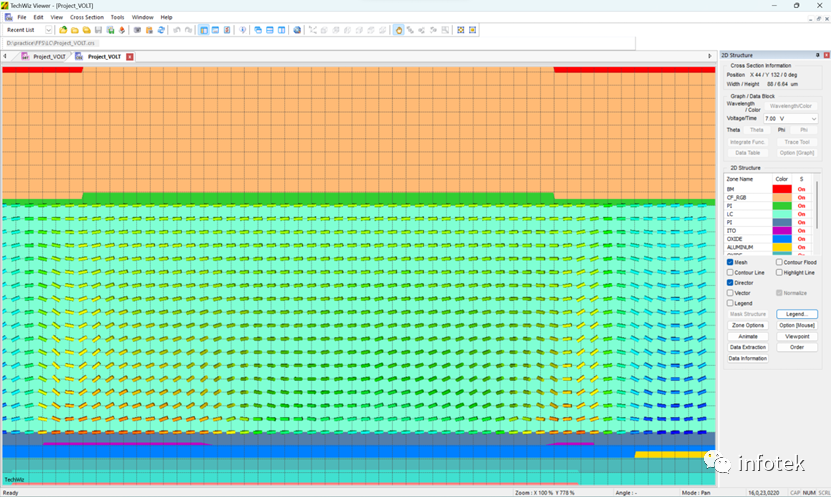
Task: Toggle the Director checkbox
Action: 730,283
